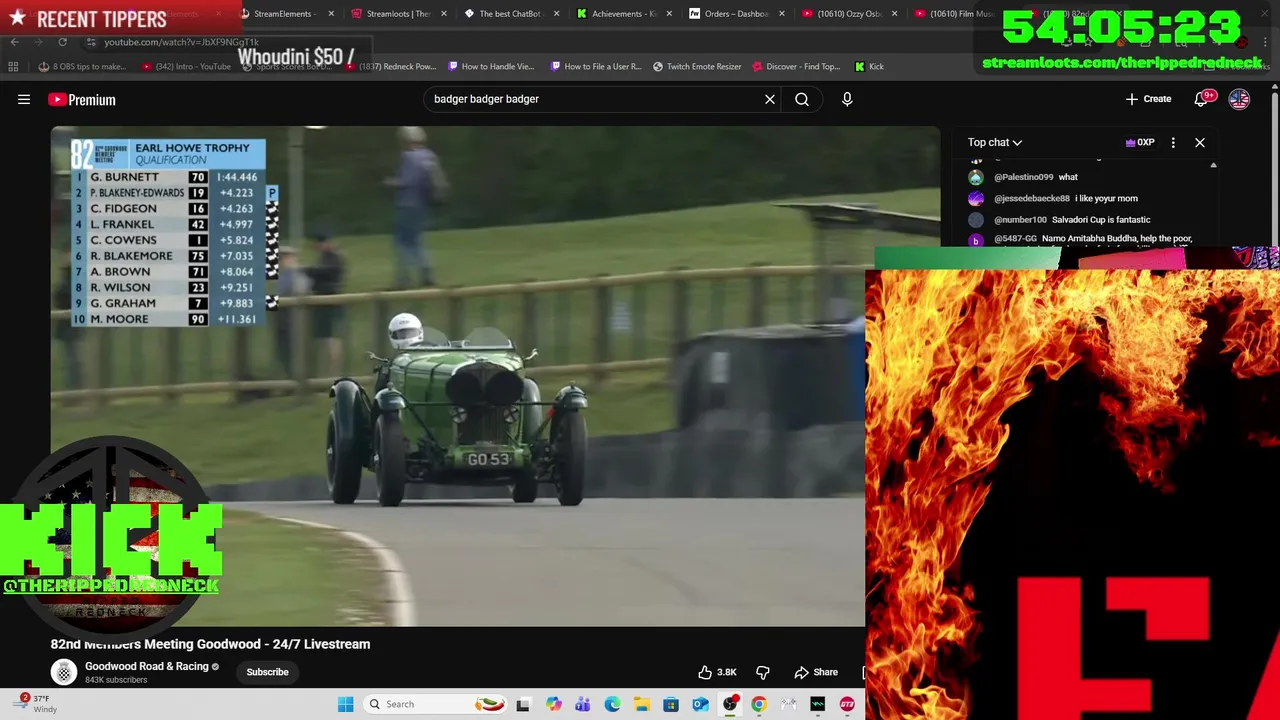Viewport: 1280px width, 720px height.
Task: Open the Kick bookmark
Action: click(869, 67)
